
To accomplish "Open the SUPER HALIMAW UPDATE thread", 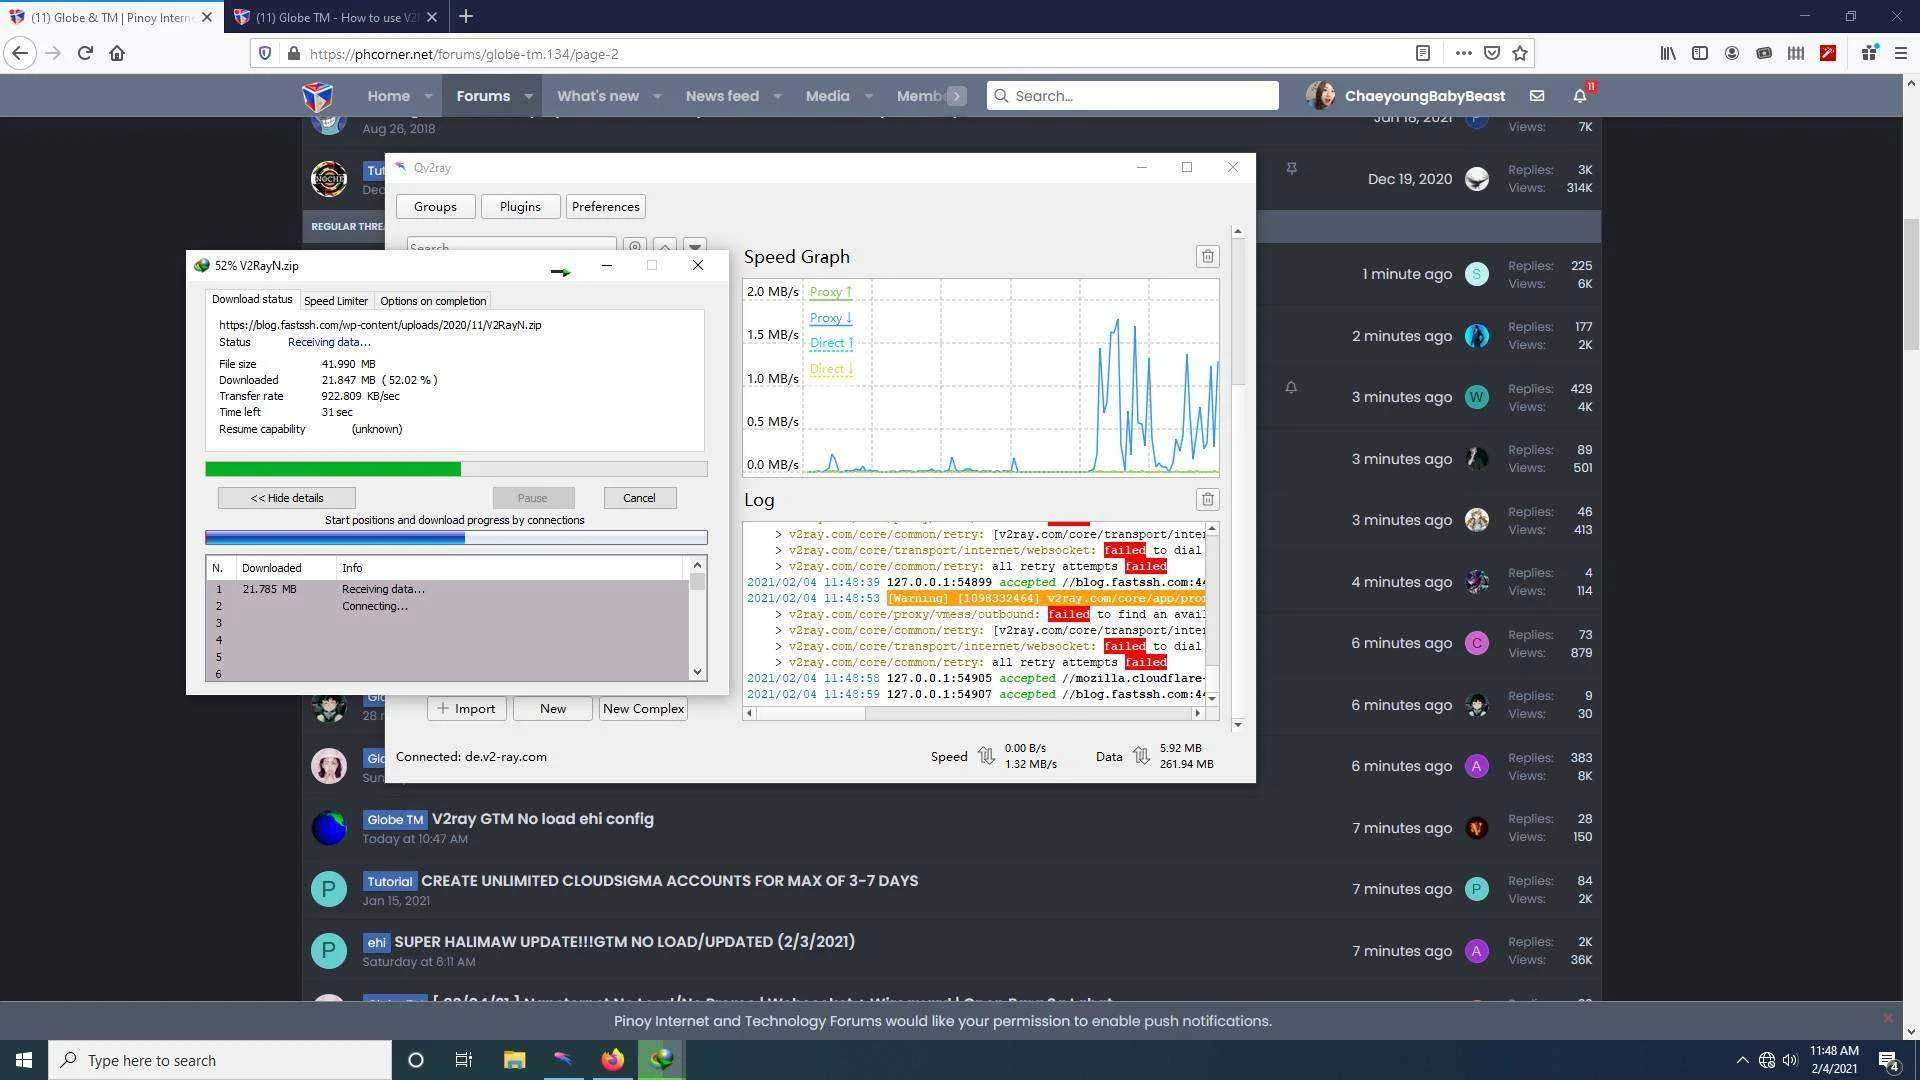I will (x=624, y=942).
